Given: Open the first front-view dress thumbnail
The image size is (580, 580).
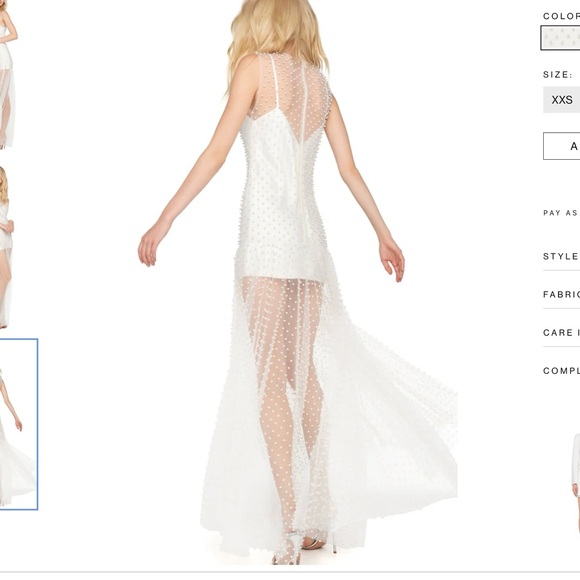Looking at the screenshot, I should pos(8,74).
